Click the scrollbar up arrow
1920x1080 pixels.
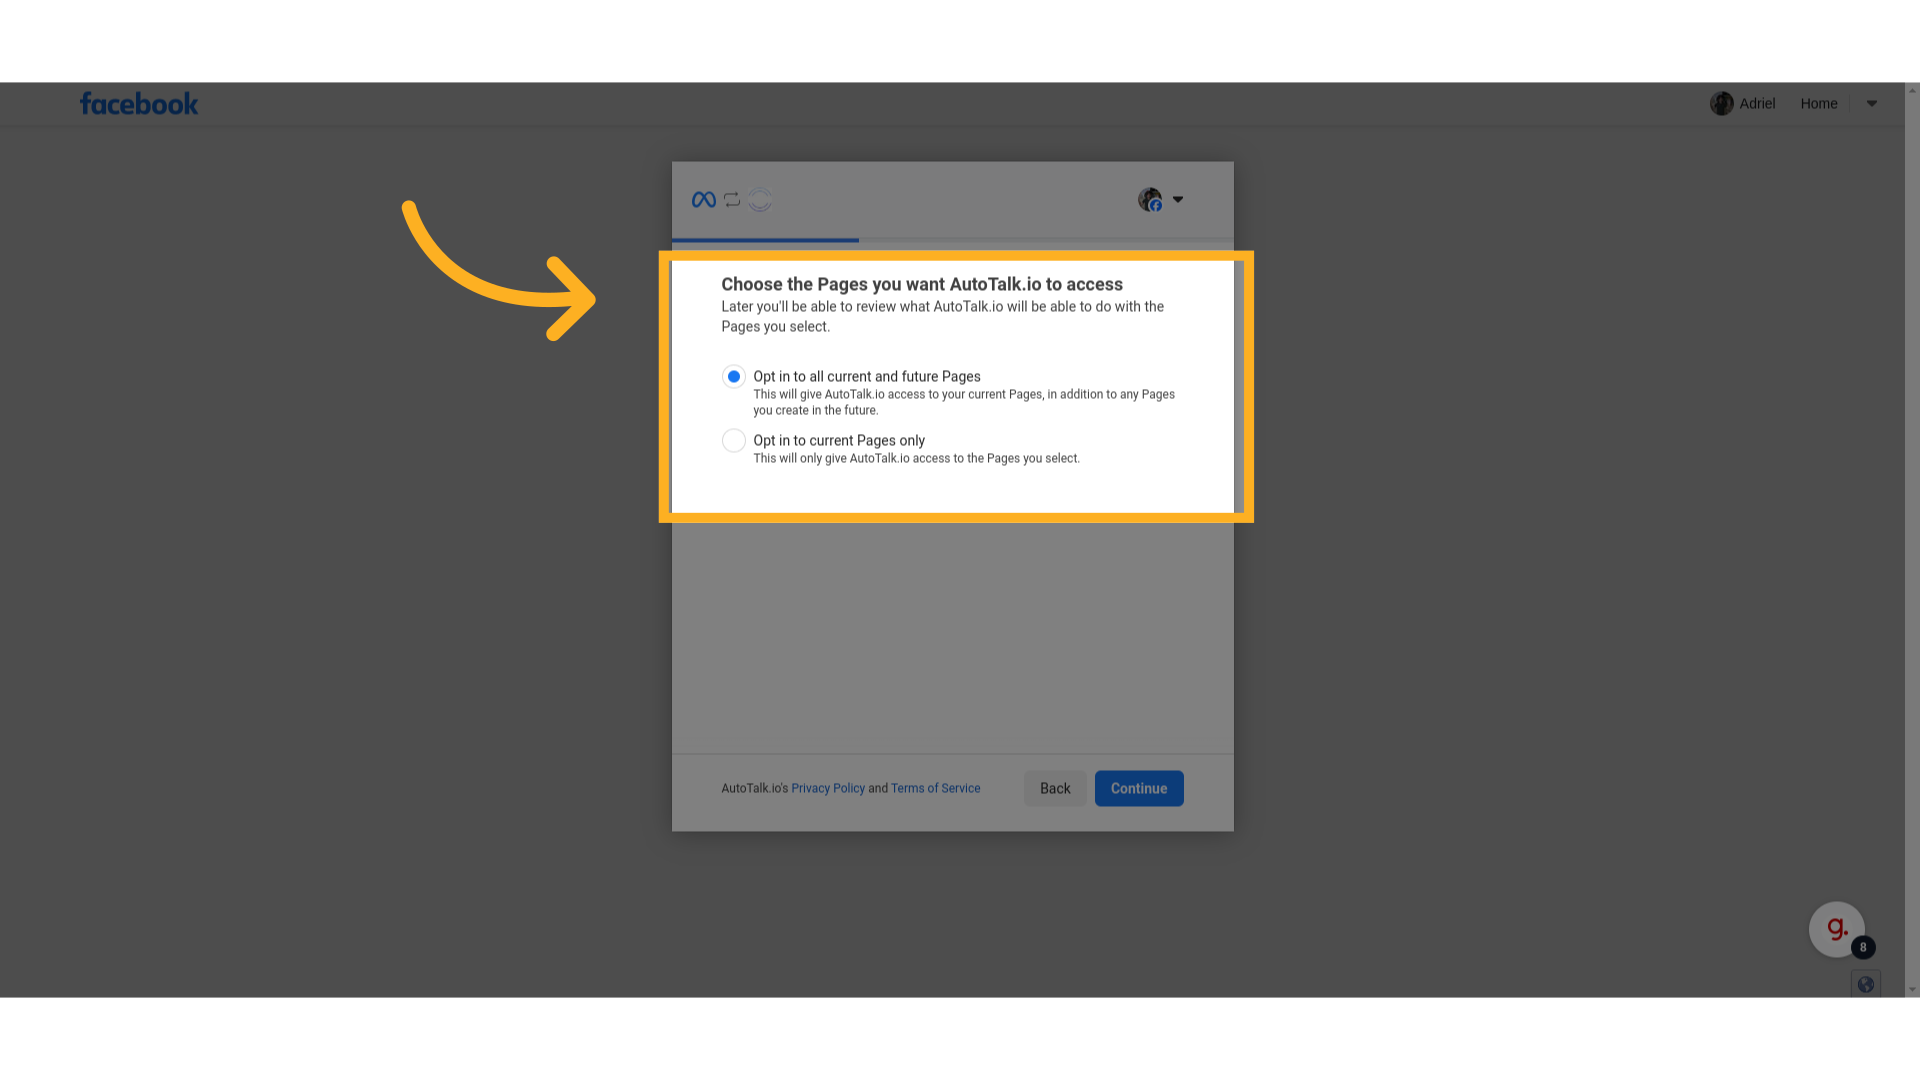point(1912,90)
